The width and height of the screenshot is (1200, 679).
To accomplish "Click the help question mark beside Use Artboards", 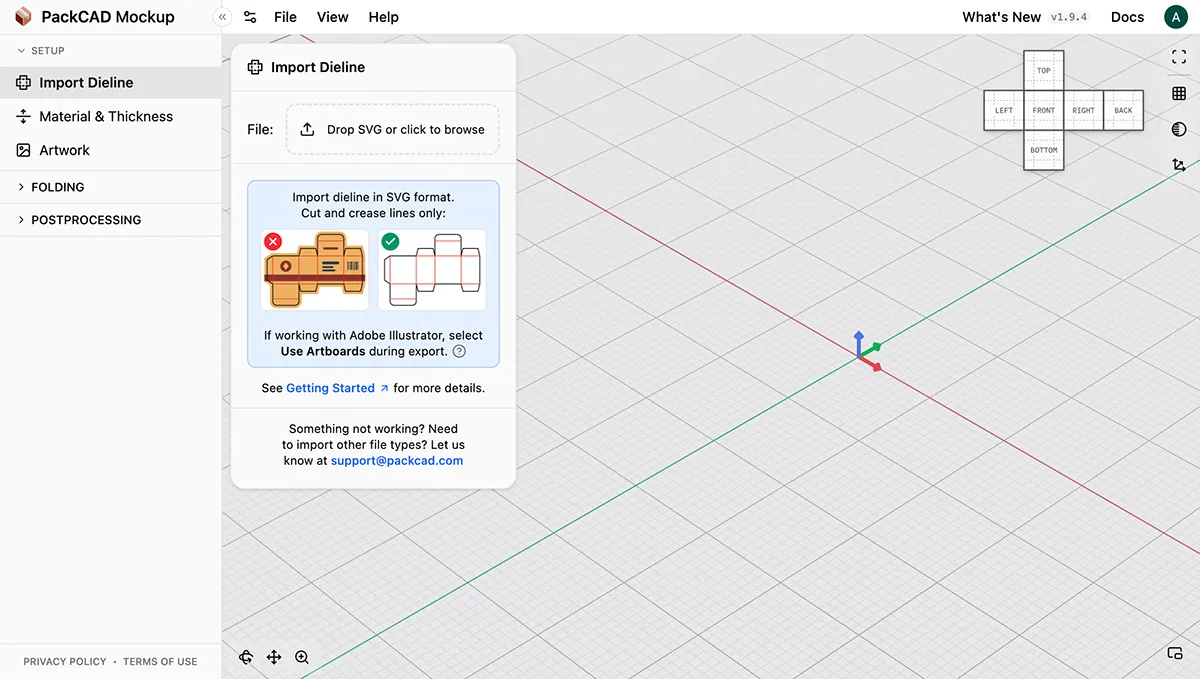I will [x=459, y=352].
